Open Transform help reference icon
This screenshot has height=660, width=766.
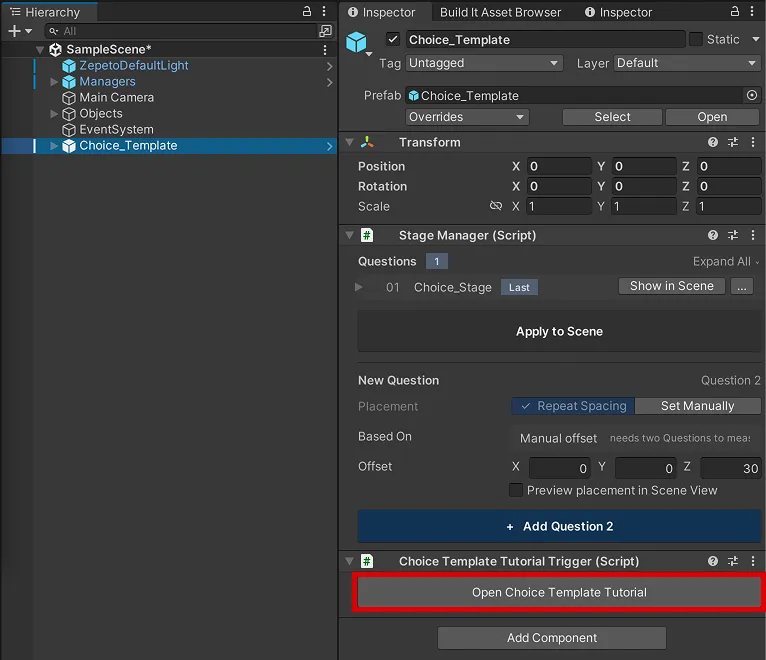713,142
